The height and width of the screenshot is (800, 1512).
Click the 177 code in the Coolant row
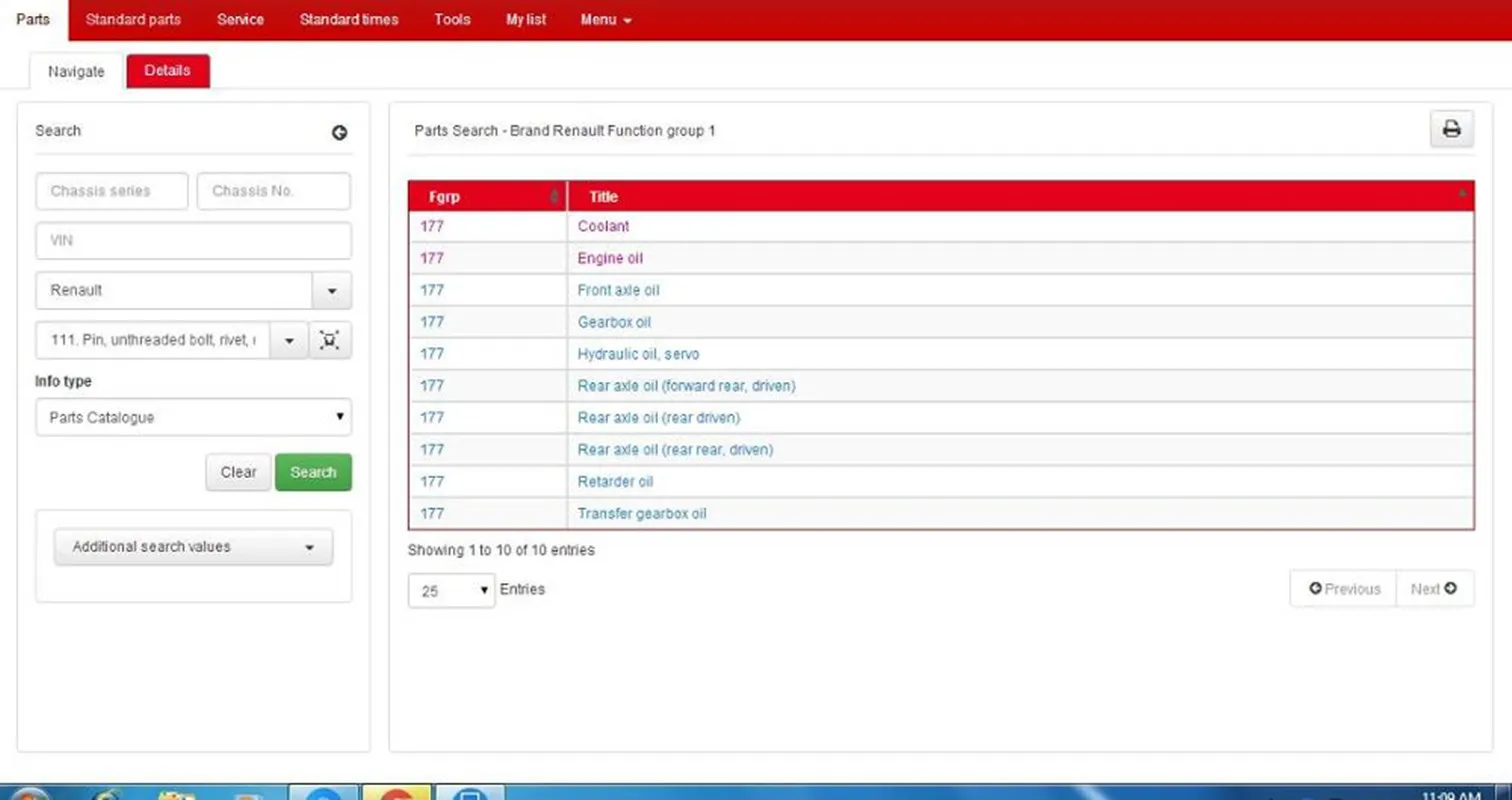point(432,227)
